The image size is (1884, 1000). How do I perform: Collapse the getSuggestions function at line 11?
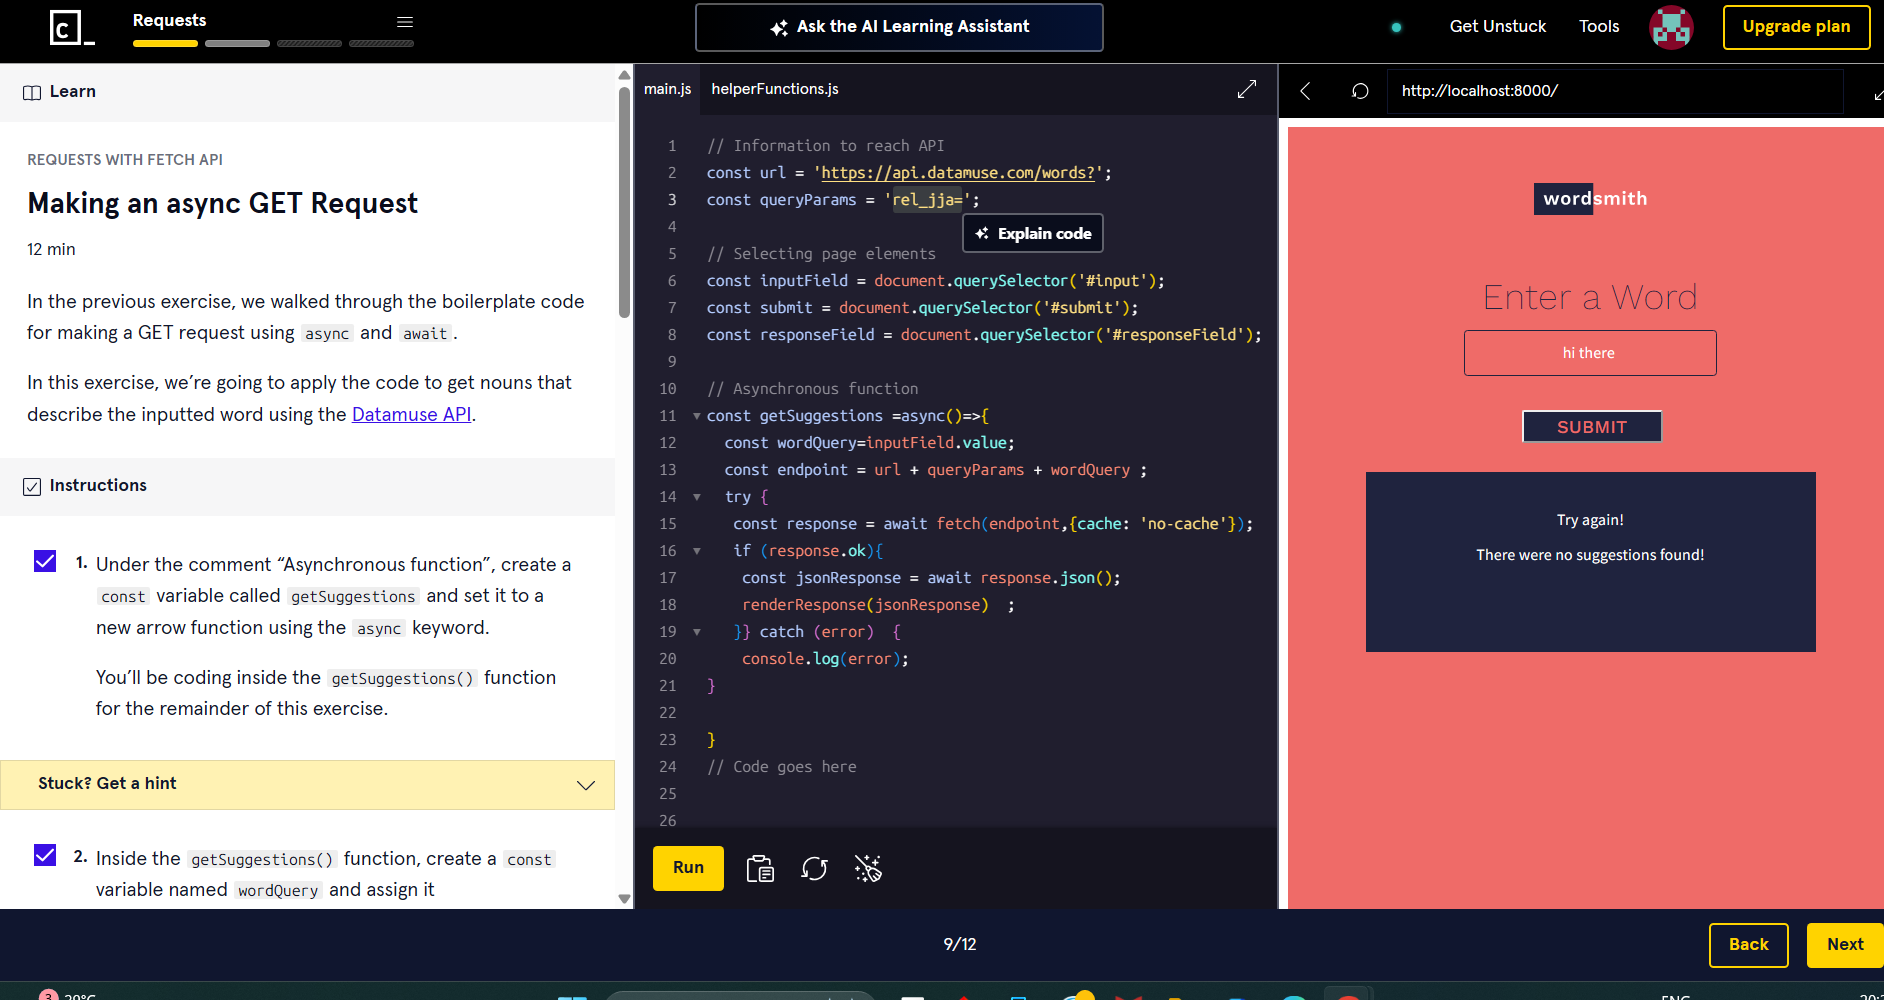coord(697,416)
